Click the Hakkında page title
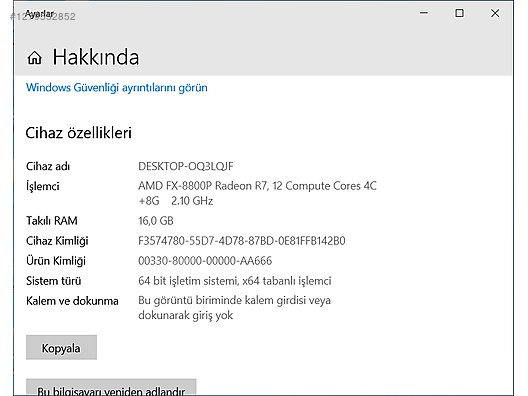 tap(96, 57)
